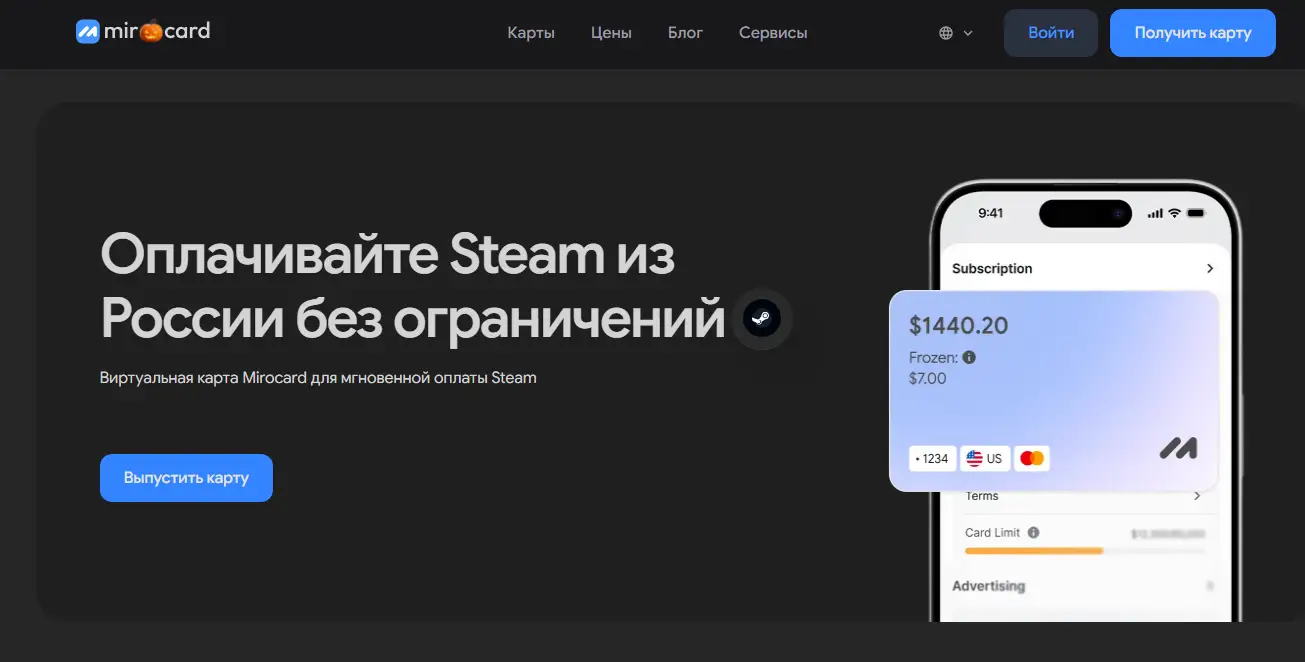Click the phone's Wi-Fi status icon
The image size is (1305, 662).
(1175, 213)
